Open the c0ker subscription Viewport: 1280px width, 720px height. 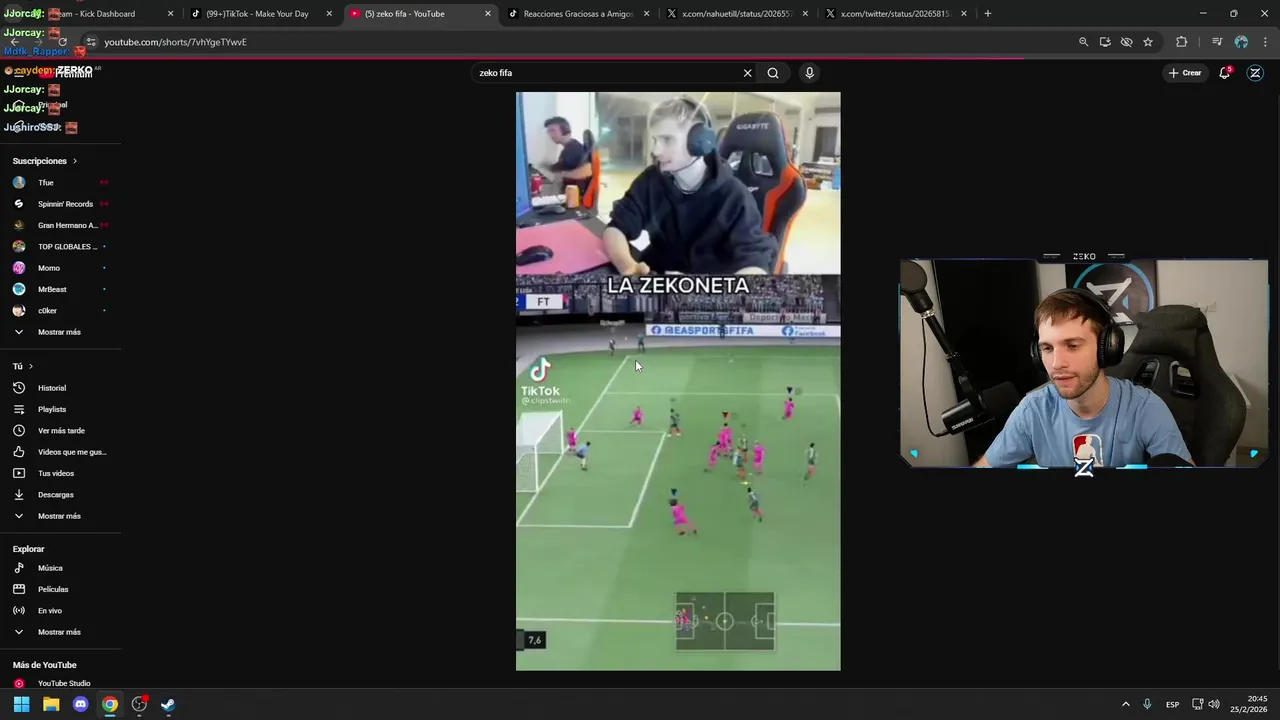(60, 311)
